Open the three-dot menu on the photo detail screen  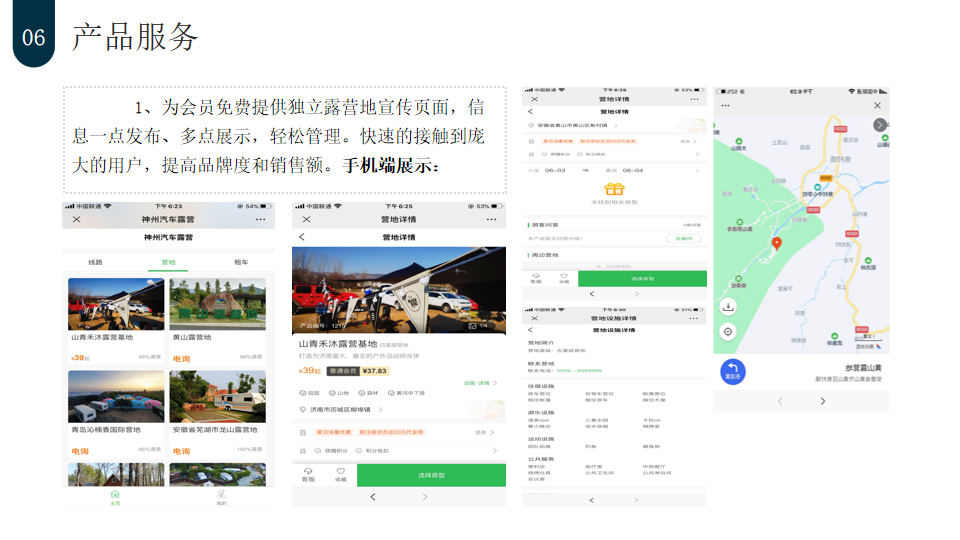(x=492, y=219)
